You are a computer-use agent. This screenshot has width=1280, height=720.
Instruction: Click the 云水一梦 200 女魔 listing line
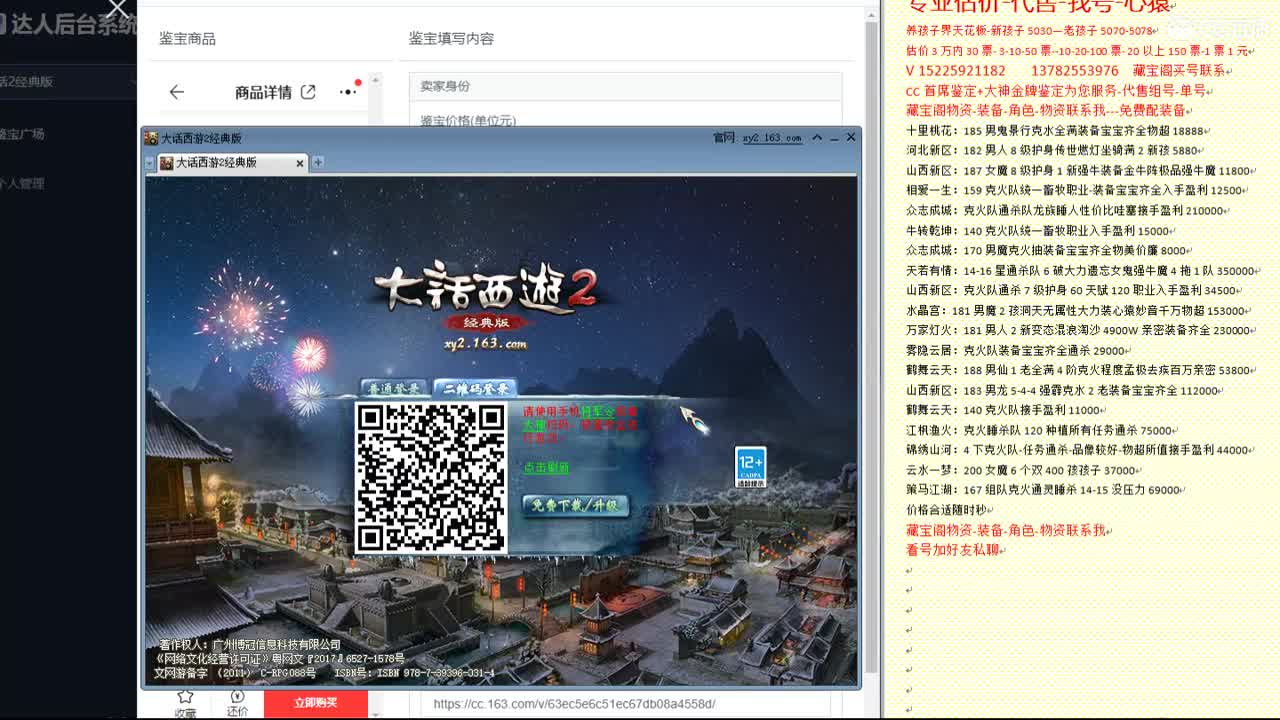pyautogui.click(x=1023, y=471)
